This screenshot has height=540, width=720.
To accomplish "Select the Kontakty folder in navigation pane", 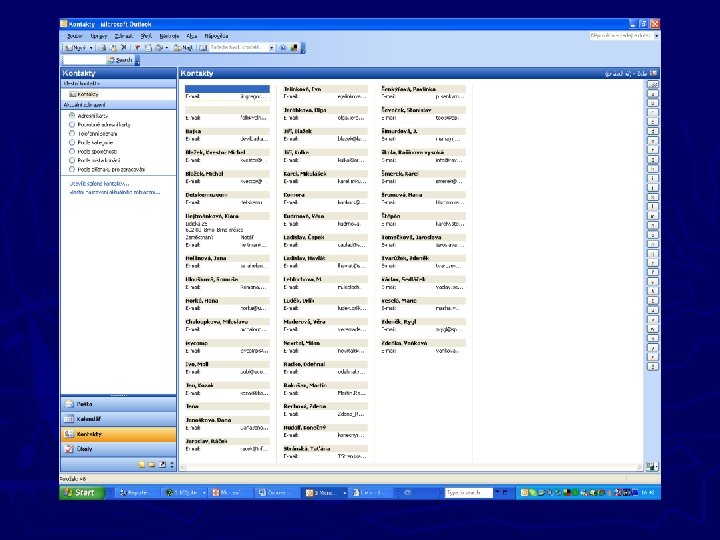I will pyautogui.click(x=84, y=94).
